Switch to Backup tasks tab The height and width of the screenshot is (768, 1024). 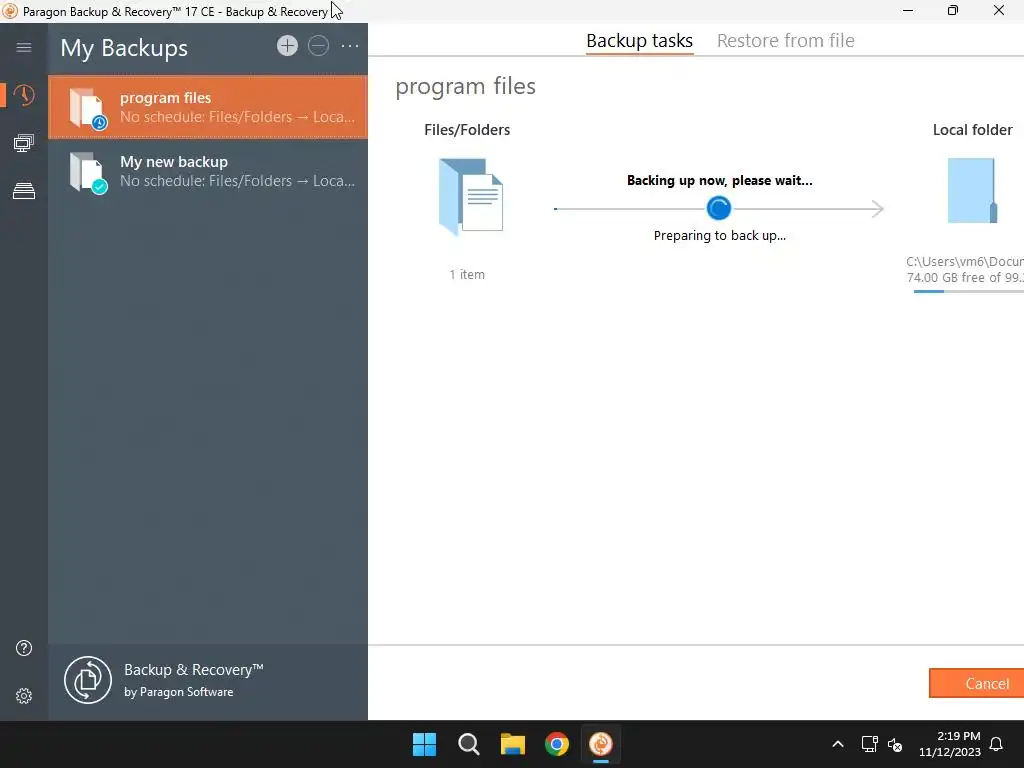click(639, 40)
